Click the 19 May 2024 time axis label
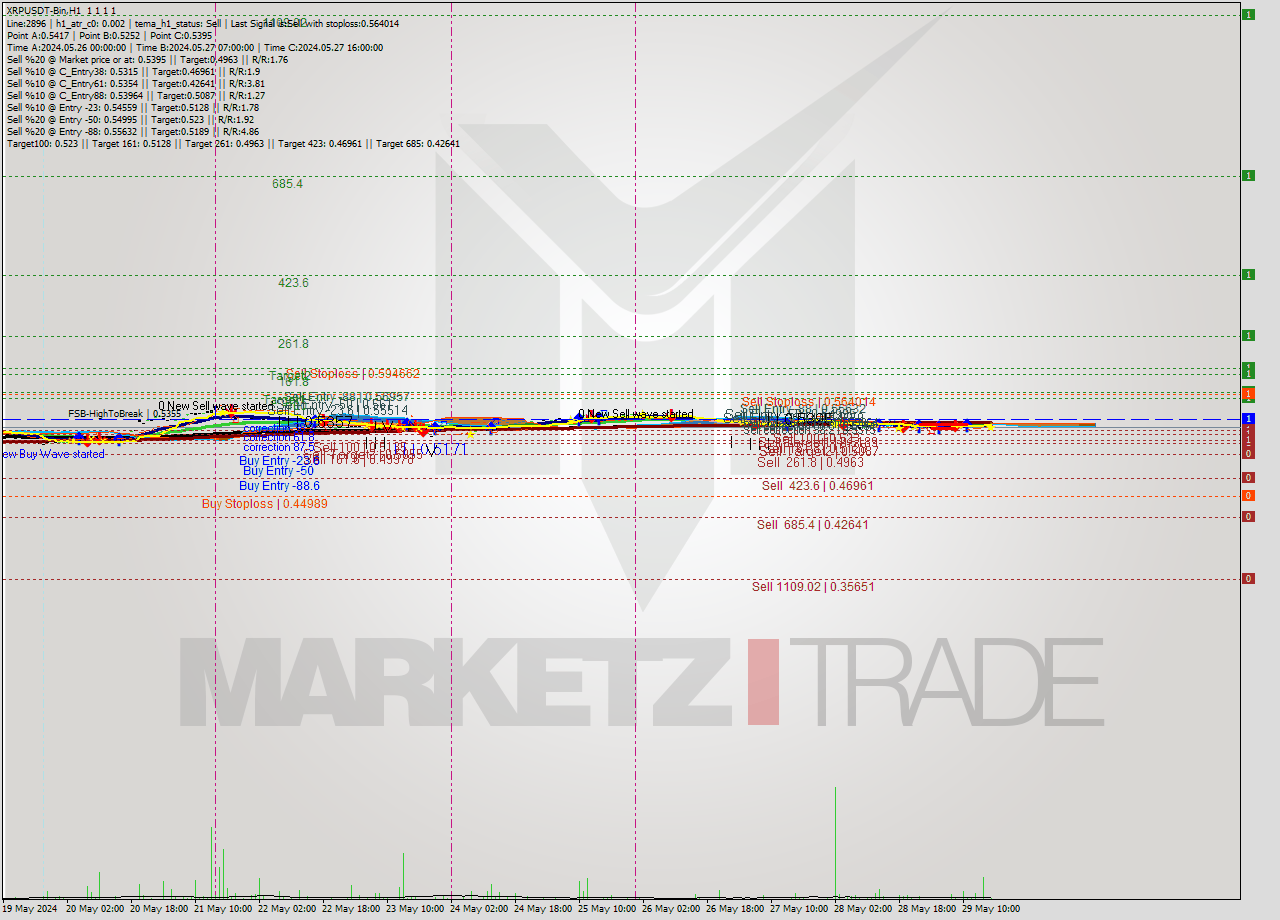Image resolution: width=1280 pixels, height=920 pixels. pyautogui.click(x=30, y=909)
